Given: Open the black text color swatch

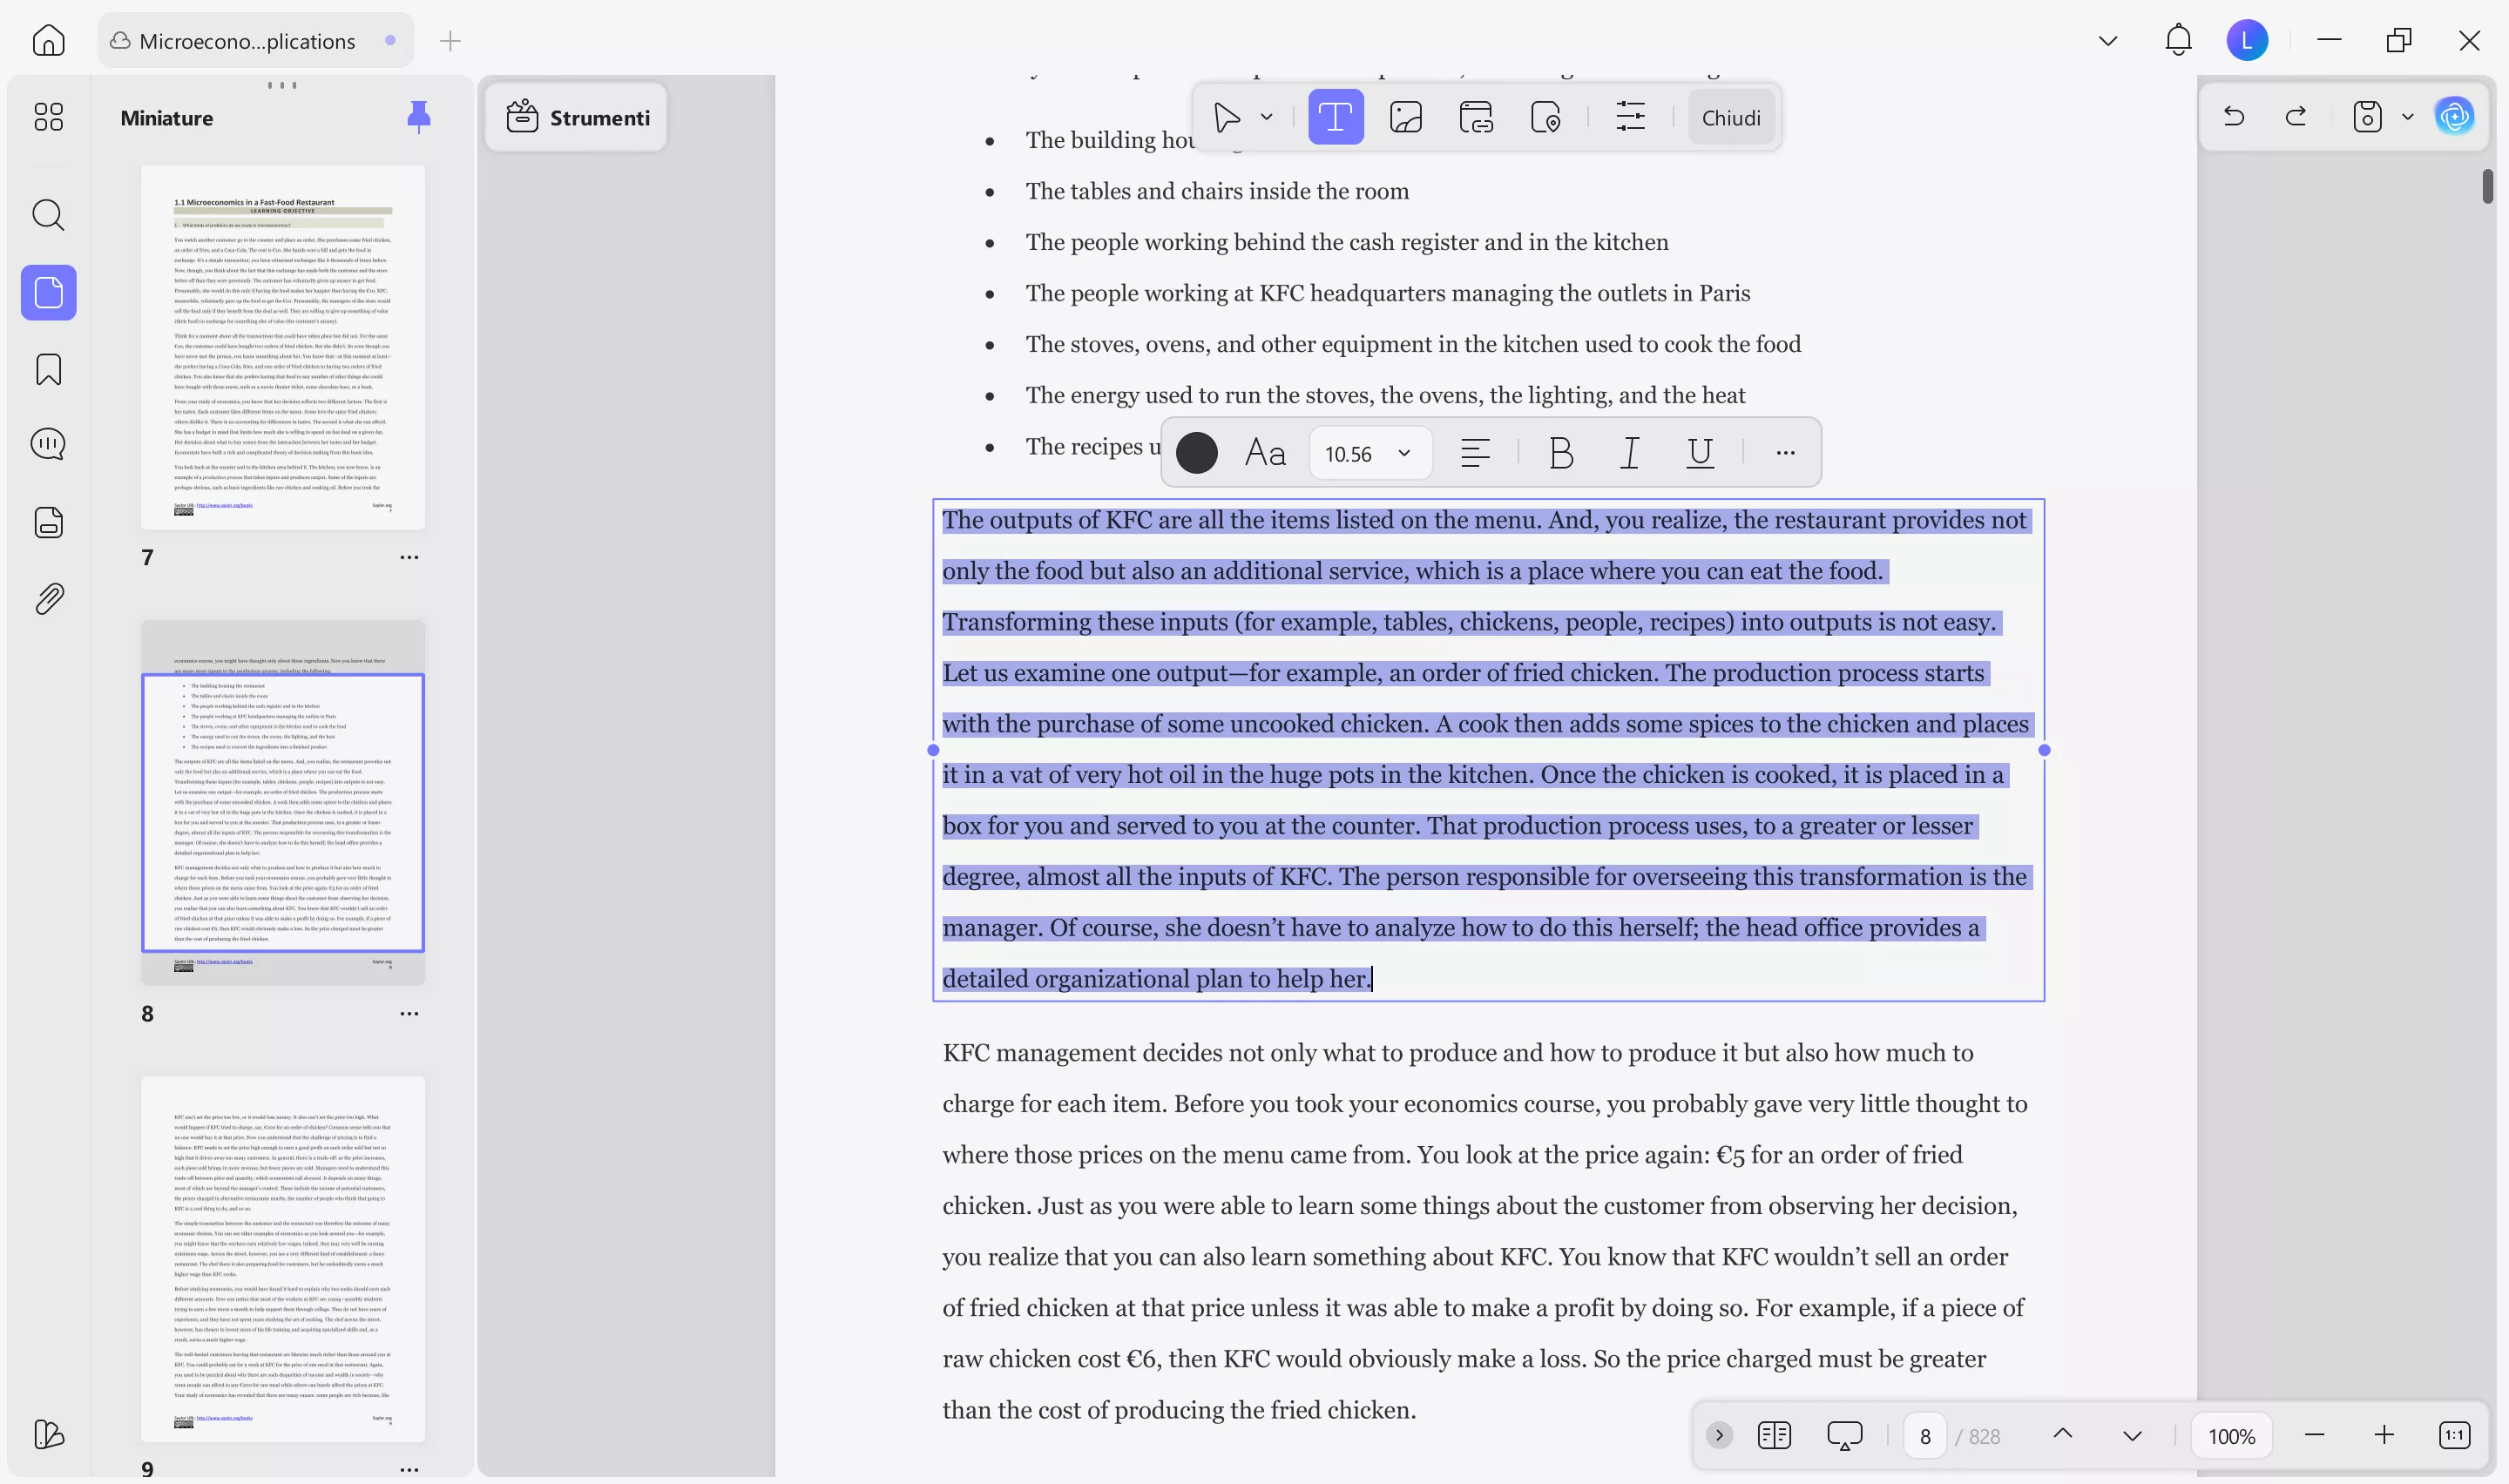Looking at the screenshot, I should click(x=1196, y=453).
